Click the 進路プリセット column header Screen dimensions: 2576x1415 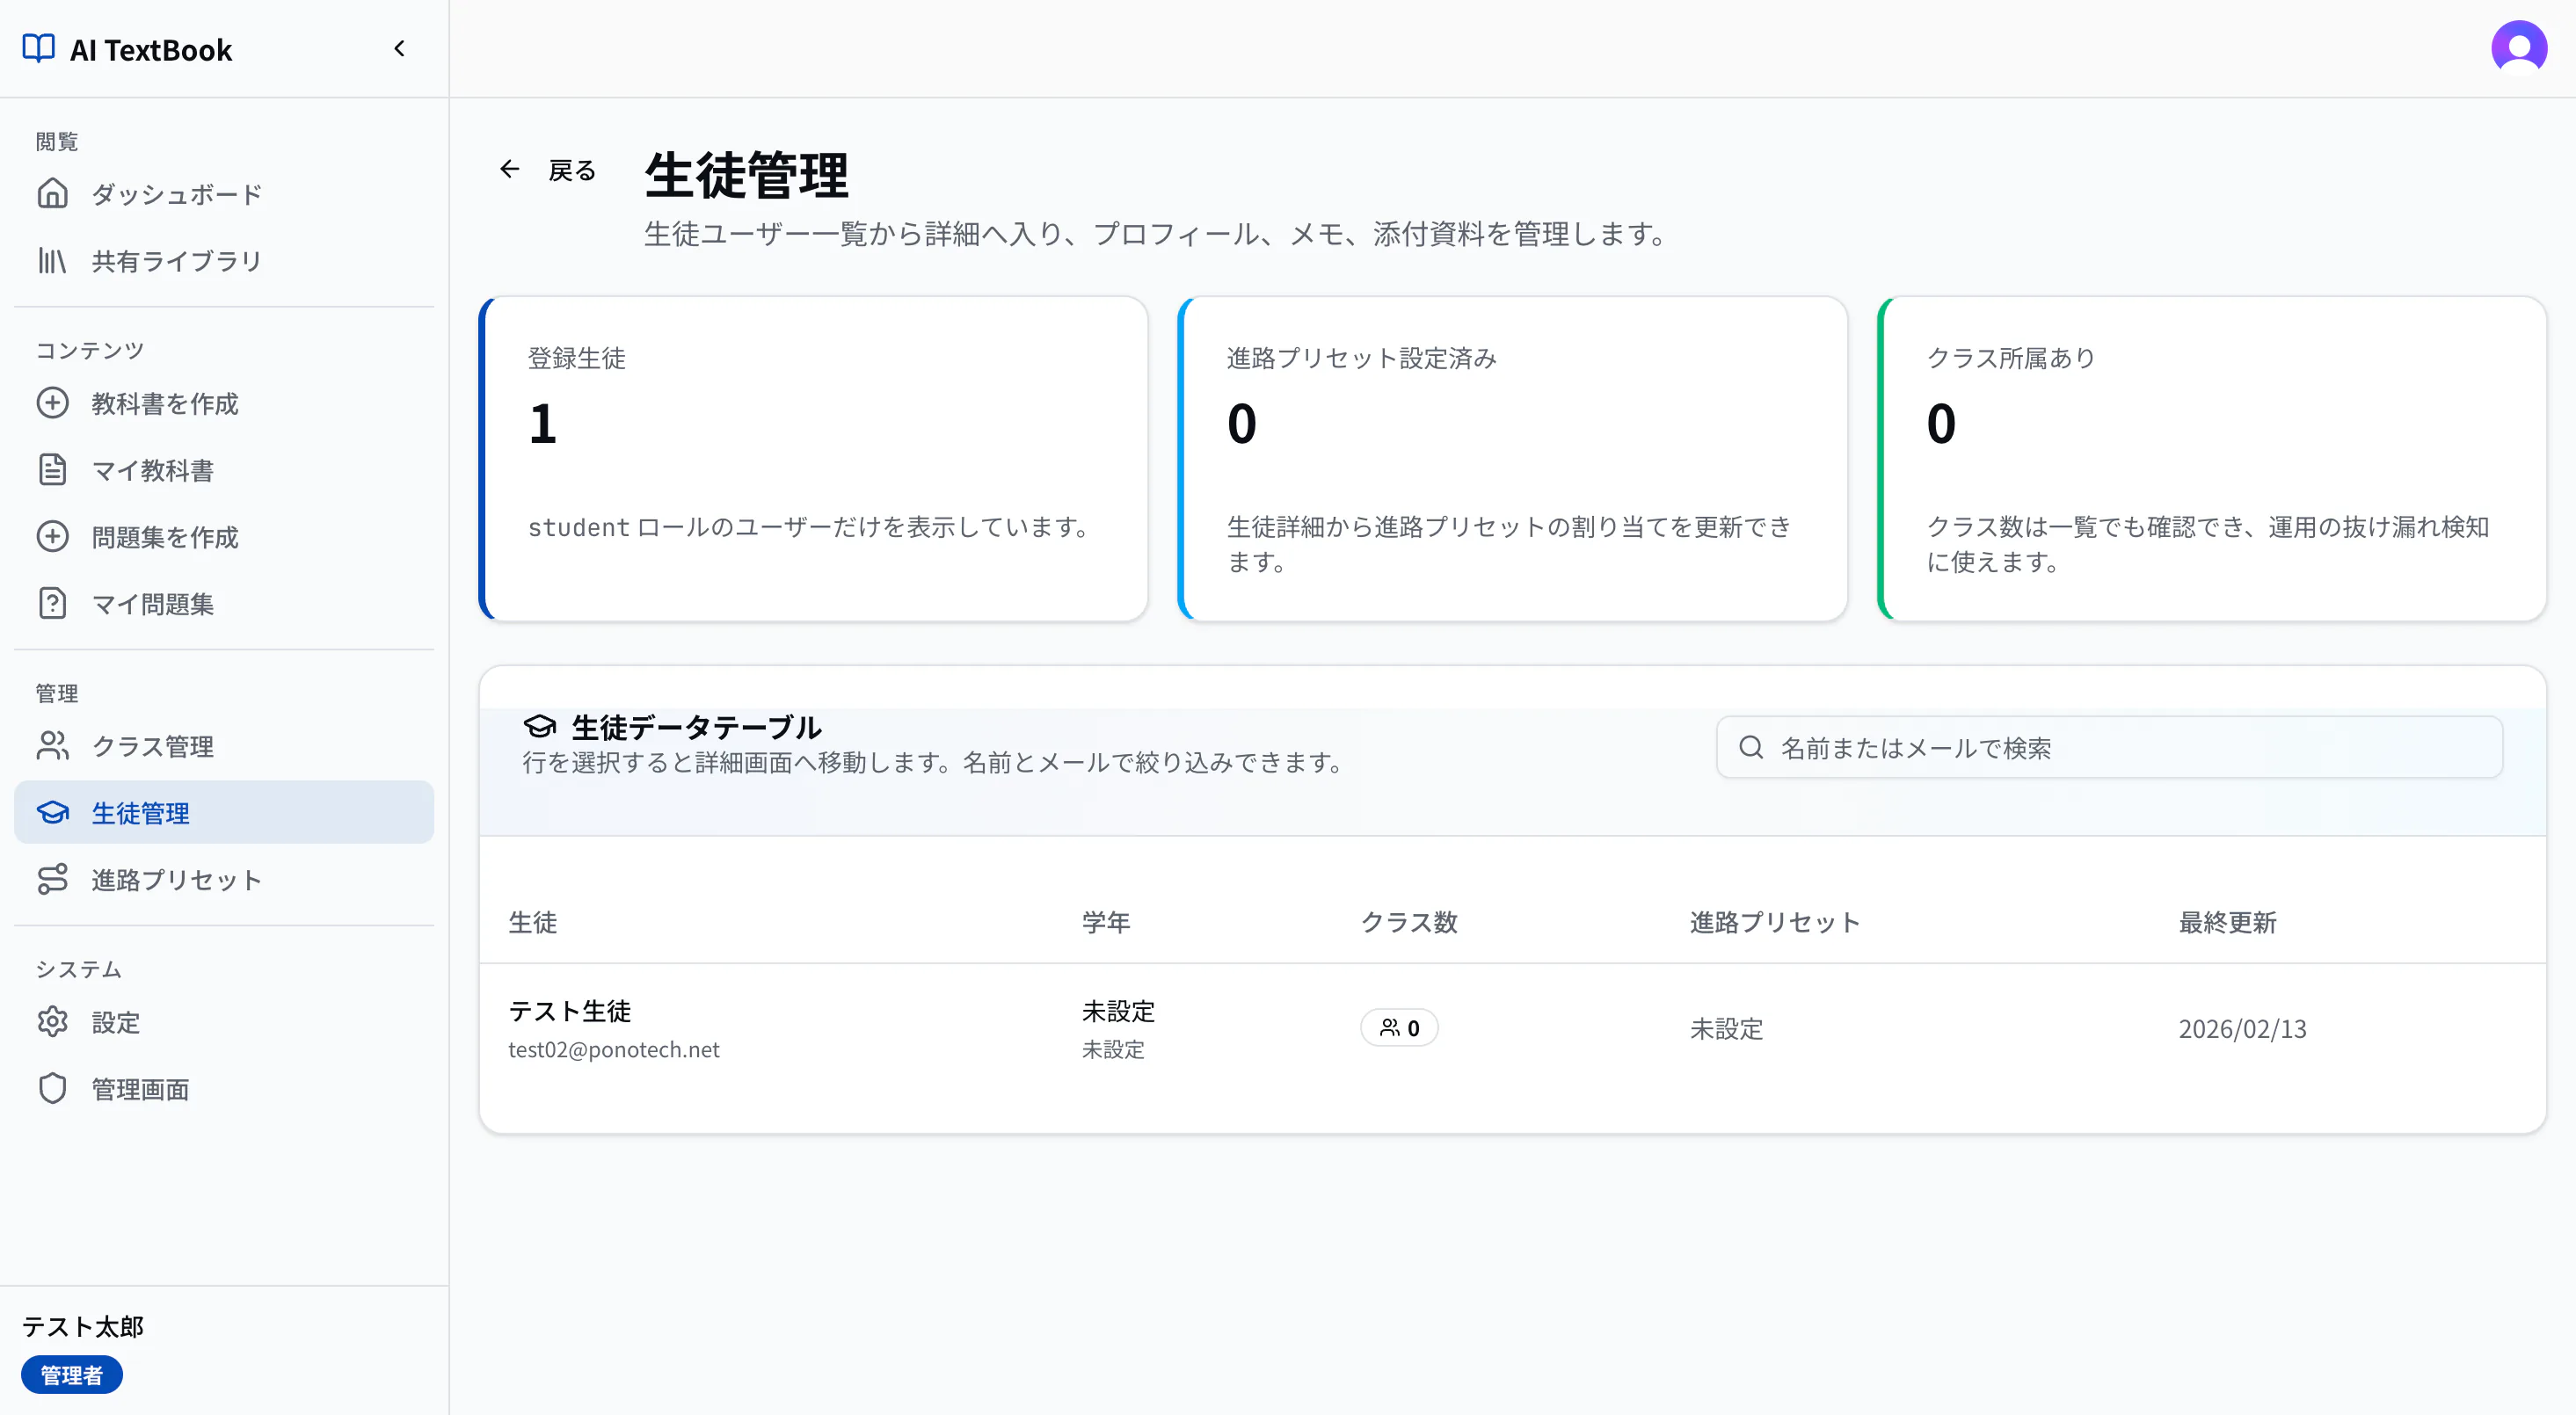(x=1775, y=922)
